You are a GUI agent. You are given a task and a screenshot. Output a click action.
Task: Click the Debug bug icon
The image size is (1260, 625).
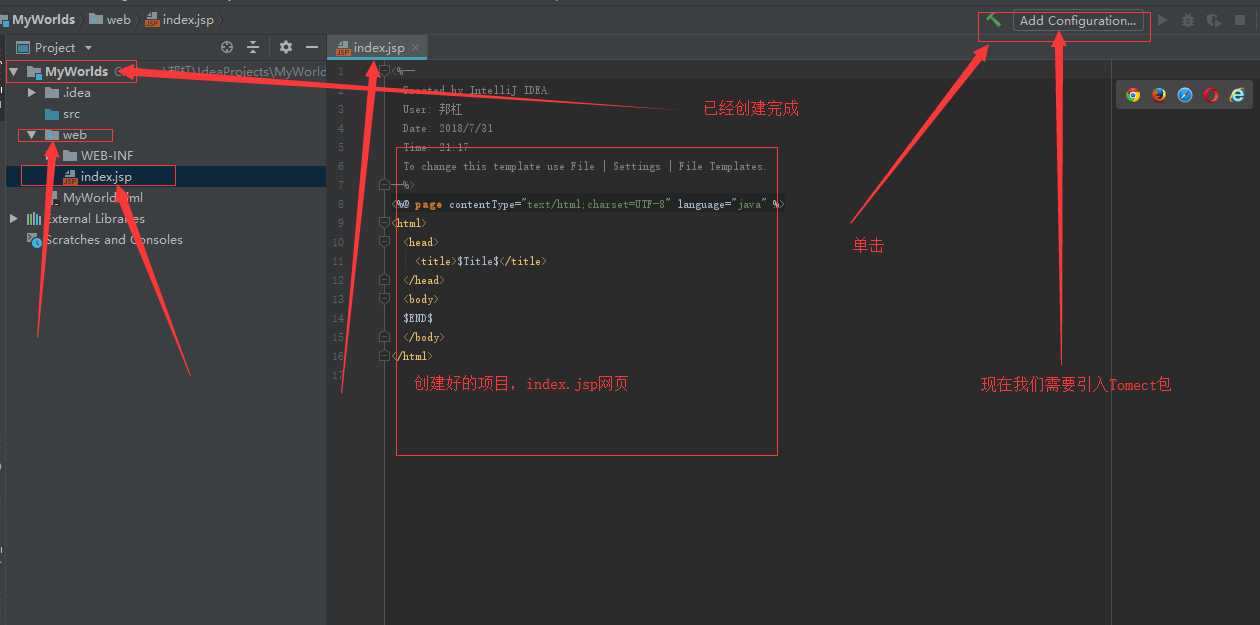[x=1188, y=20]
